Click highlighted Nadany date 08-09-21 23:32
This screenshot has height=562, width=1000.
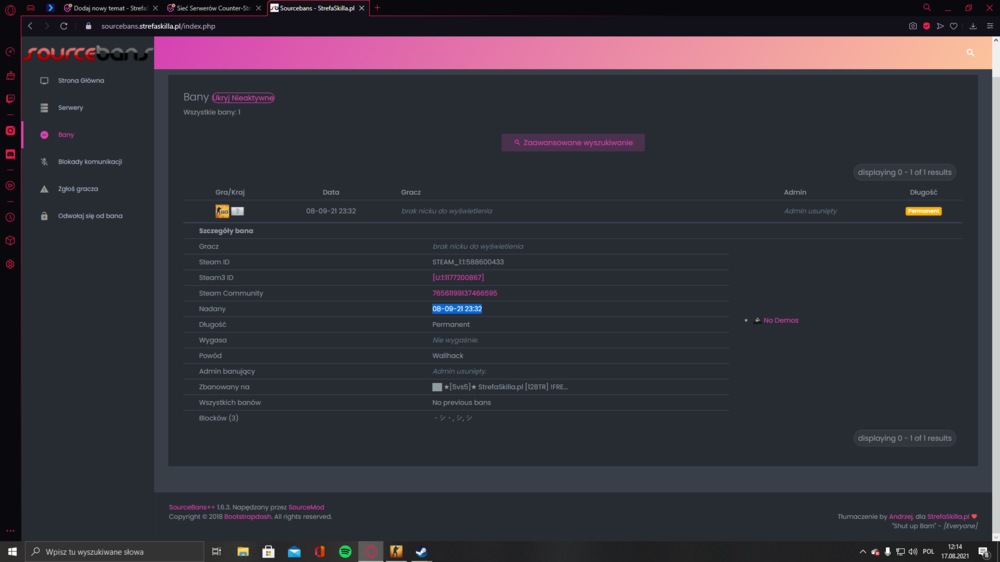(457, 309)
